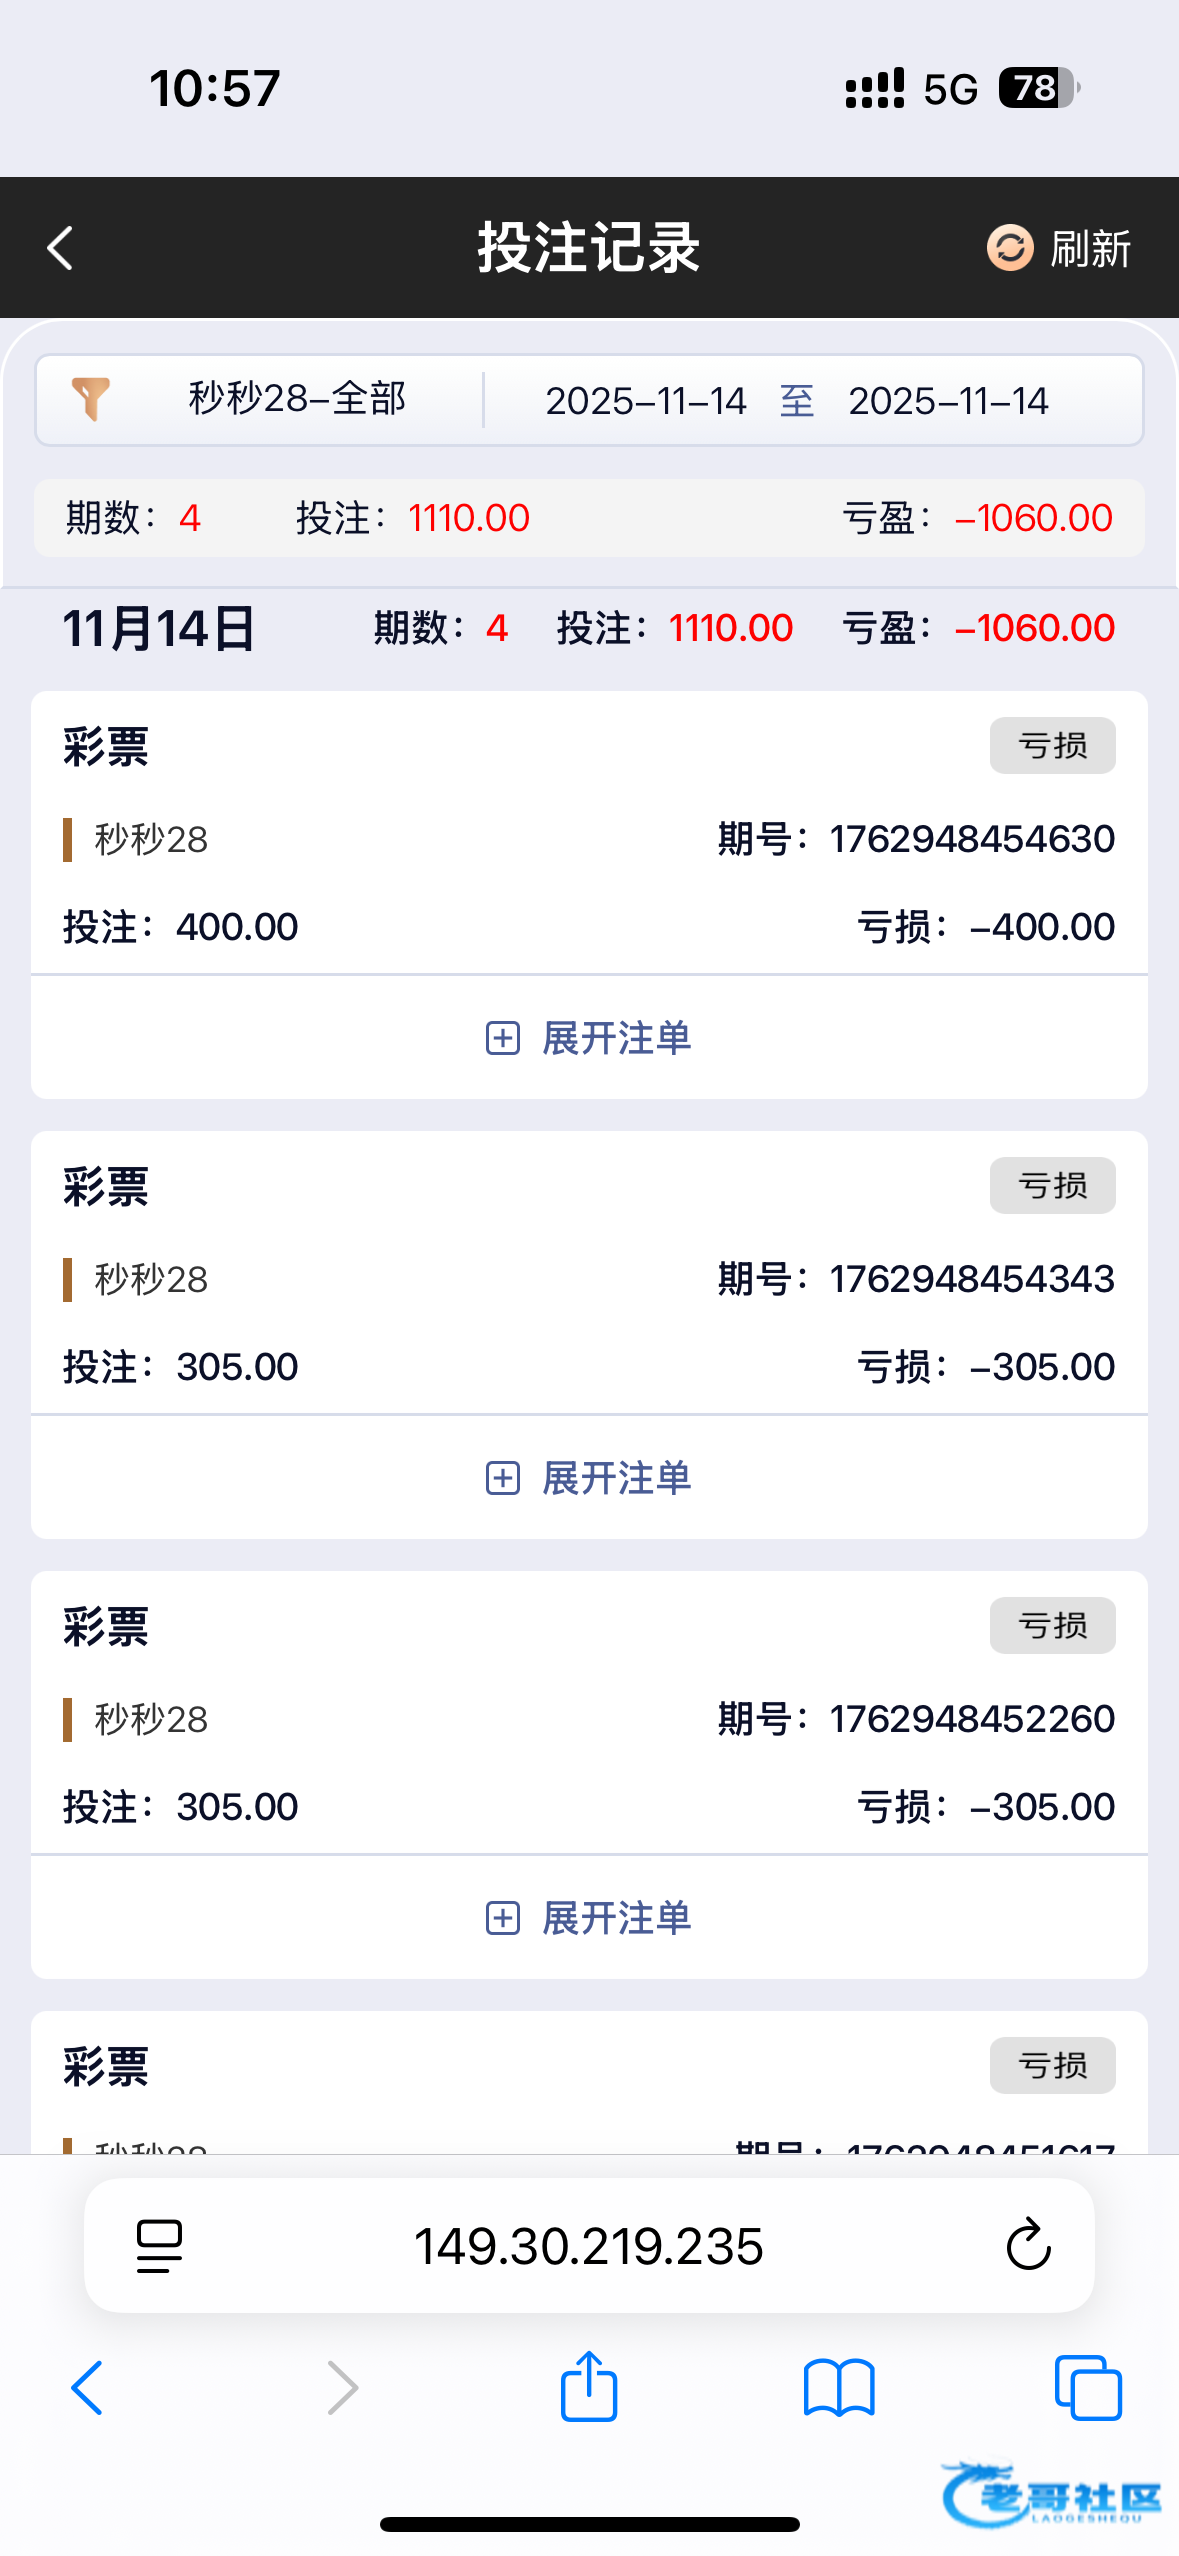Image resolution: width=1179 pixels, height=2556 pixels.
Task: Select the start date 2025-11-14
Action: tap(646, 401)
